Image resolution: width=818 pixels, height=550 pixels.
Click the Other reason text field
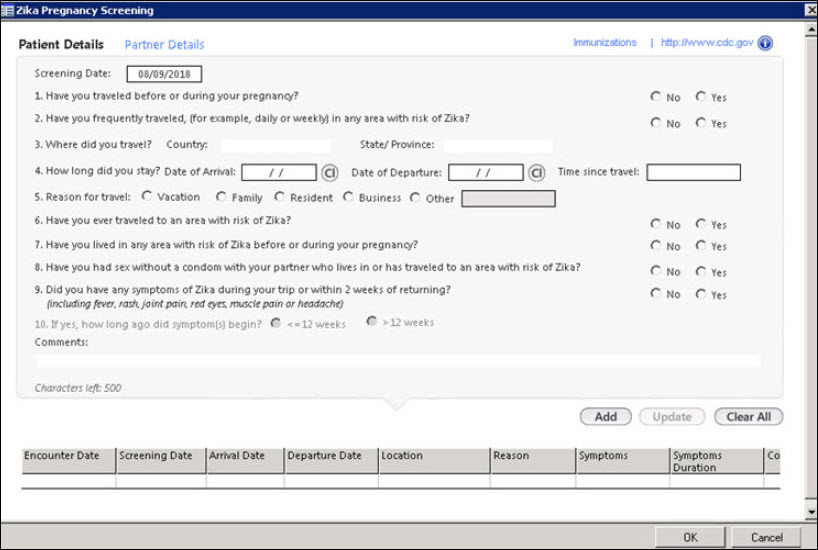click(x=508, y=199)
